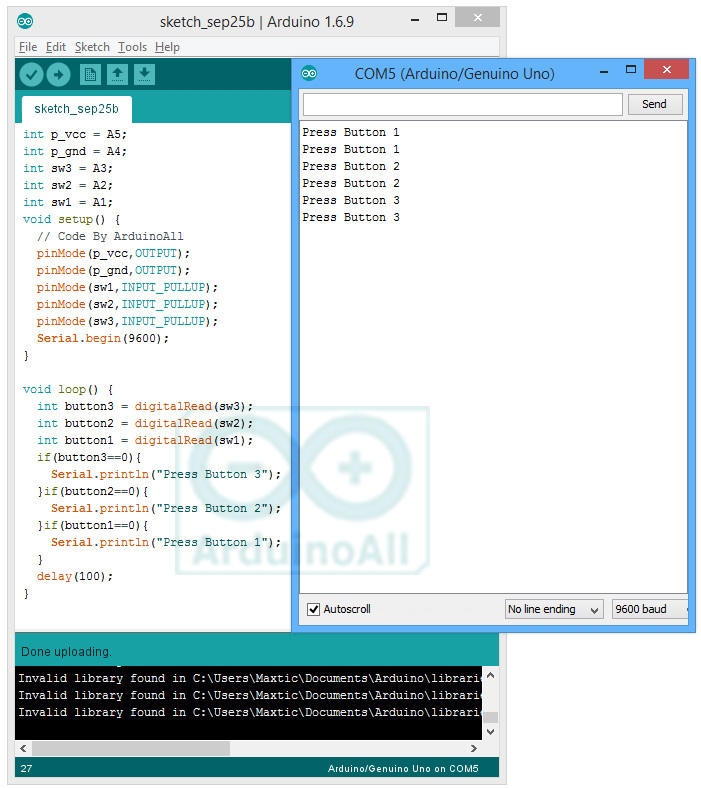Click the 'int p_gnd = A4;' code line
Image resolution: width=701 pixels, height=788 pixels.
[x=75, y=152]
